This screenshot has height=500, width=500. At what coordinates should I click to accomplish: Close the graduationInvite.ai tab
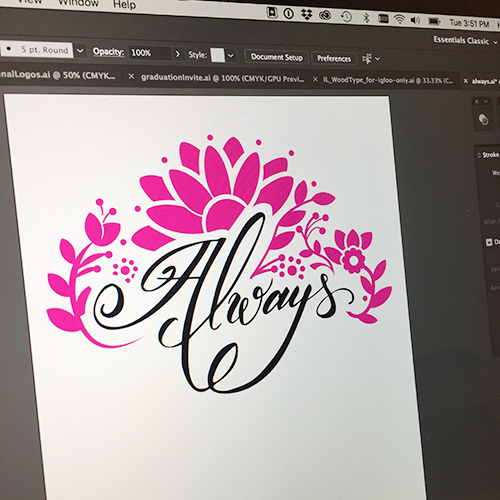(131, 77)
